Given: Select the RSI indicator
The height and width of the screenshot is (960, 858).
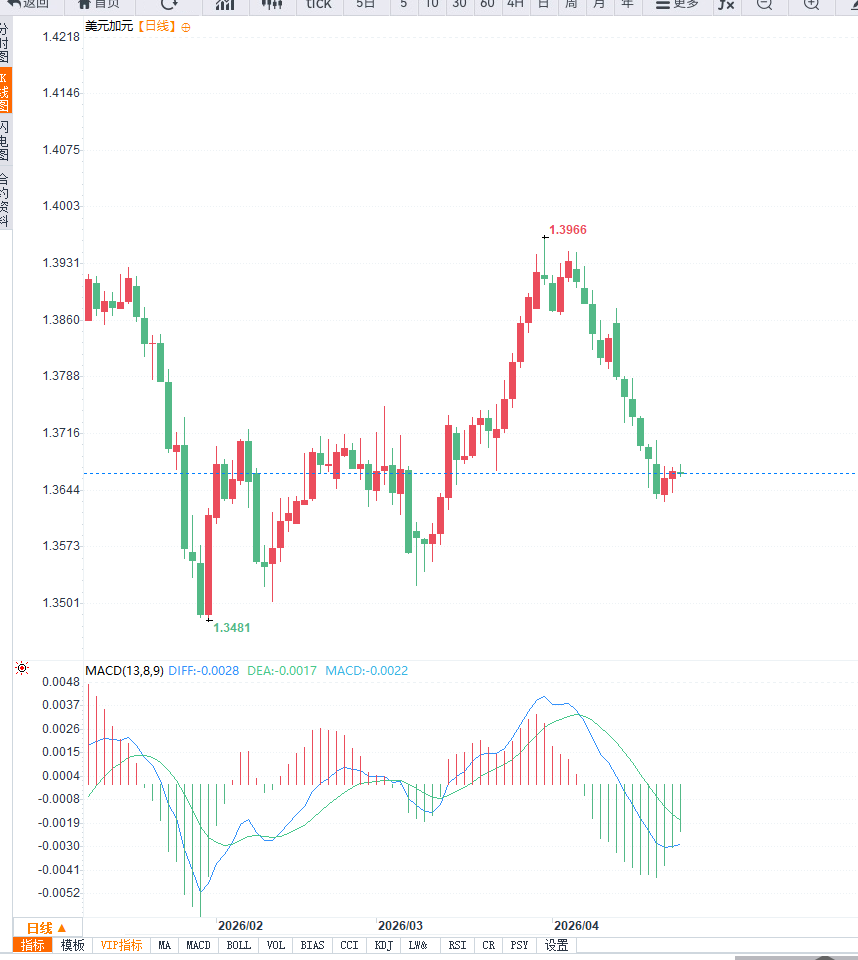Looking at the screenshot, I should pyautogui.click(x=457, y=945).
